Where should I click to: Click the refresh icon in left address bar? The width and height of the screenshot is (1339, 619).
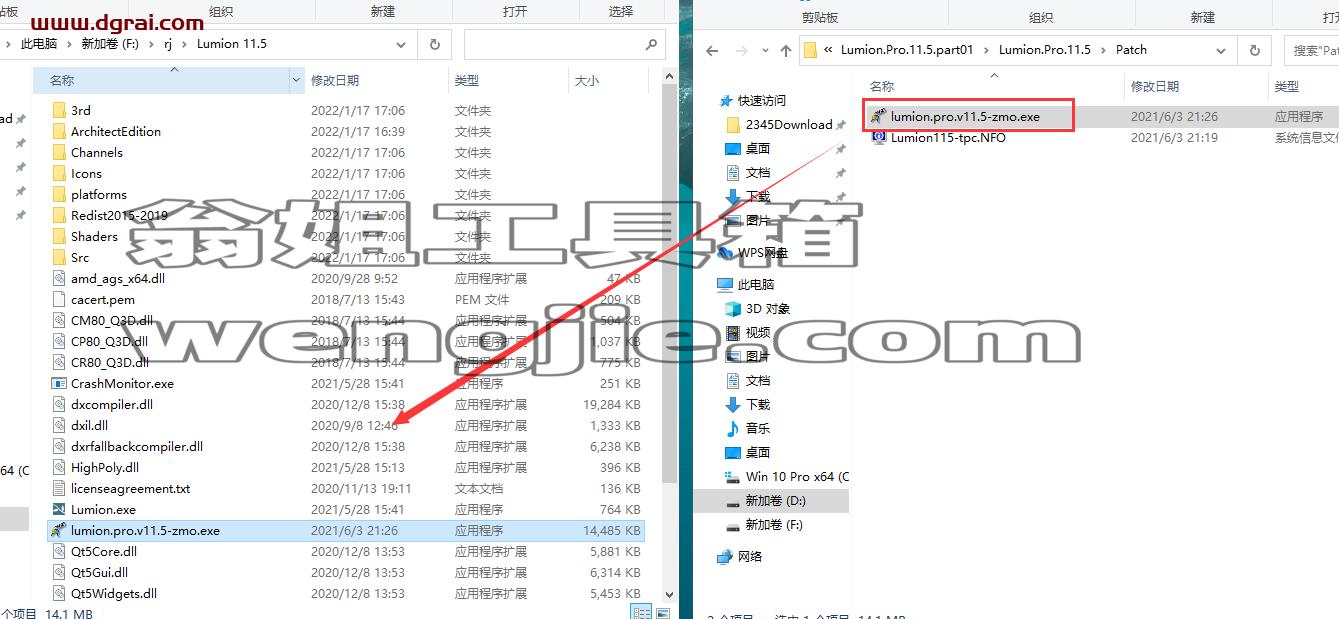[434, 44]
